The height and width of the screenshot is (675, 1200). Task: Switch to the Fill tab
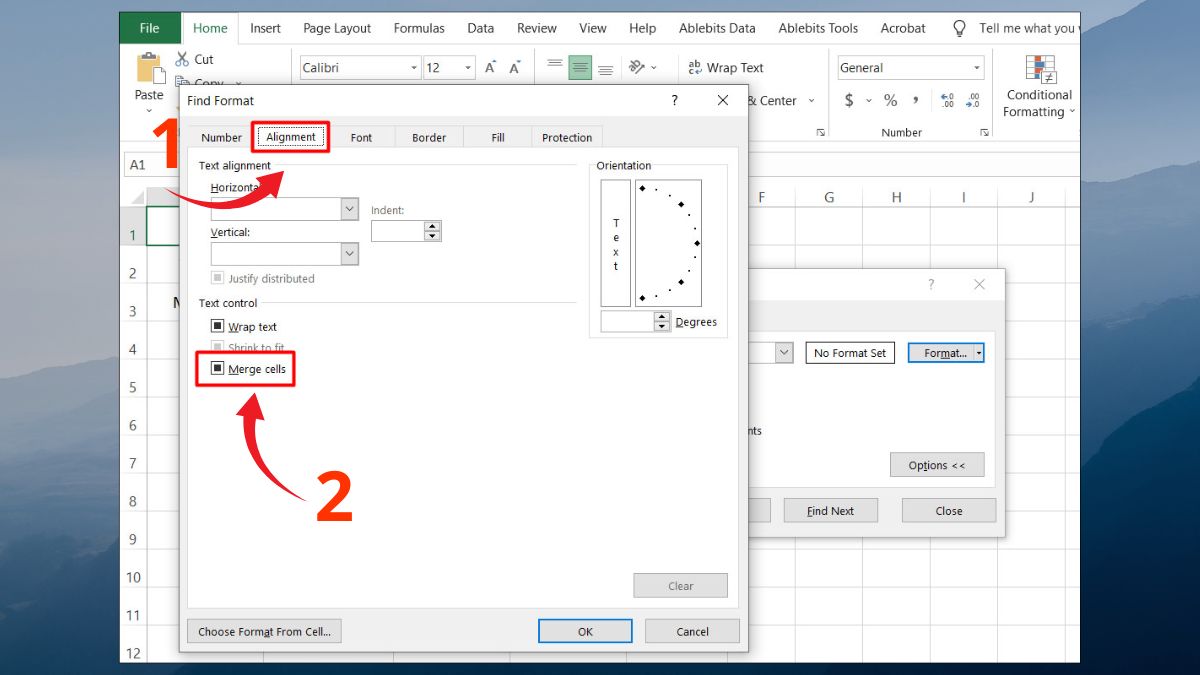[x=498, y=138]
